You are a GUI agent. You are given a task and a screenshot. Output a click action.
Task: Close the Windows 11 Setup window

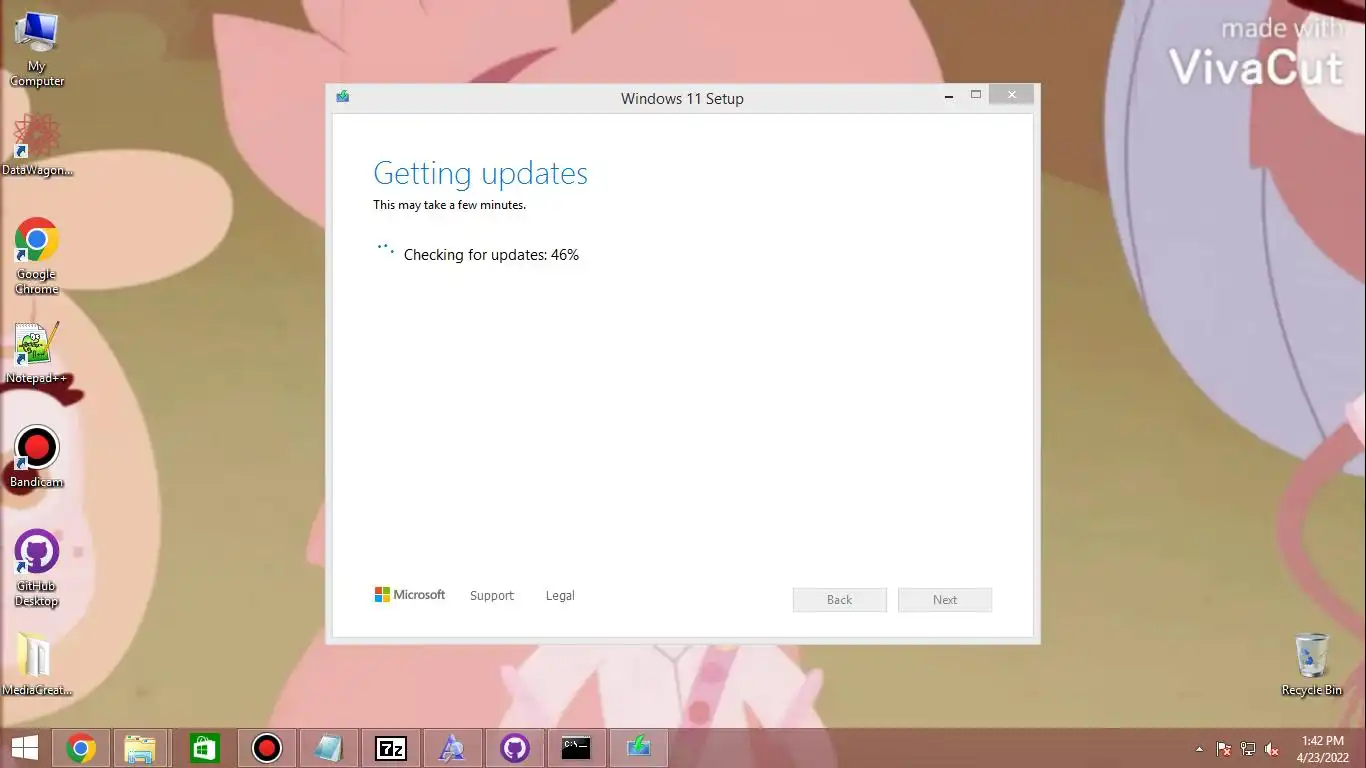tap(1012, 95)
